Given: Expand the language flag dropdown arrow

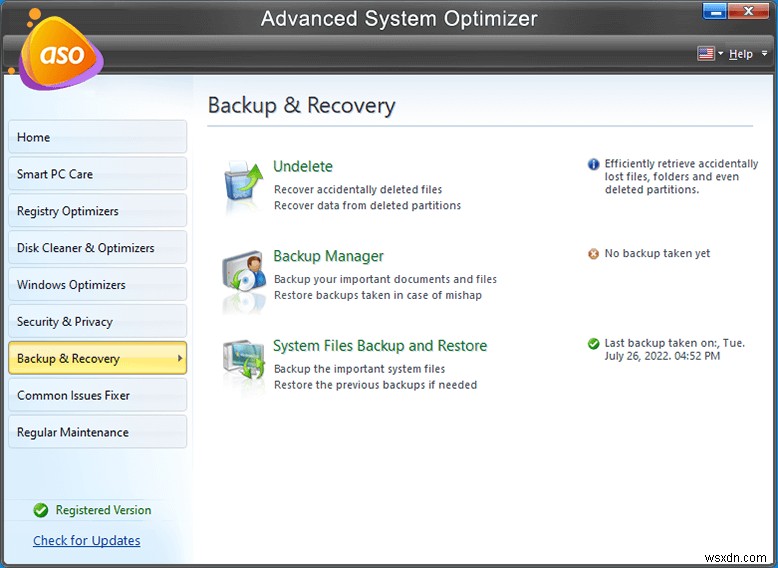Looking at the screenshot, I should pyautogui.click(x=720, y=53).
